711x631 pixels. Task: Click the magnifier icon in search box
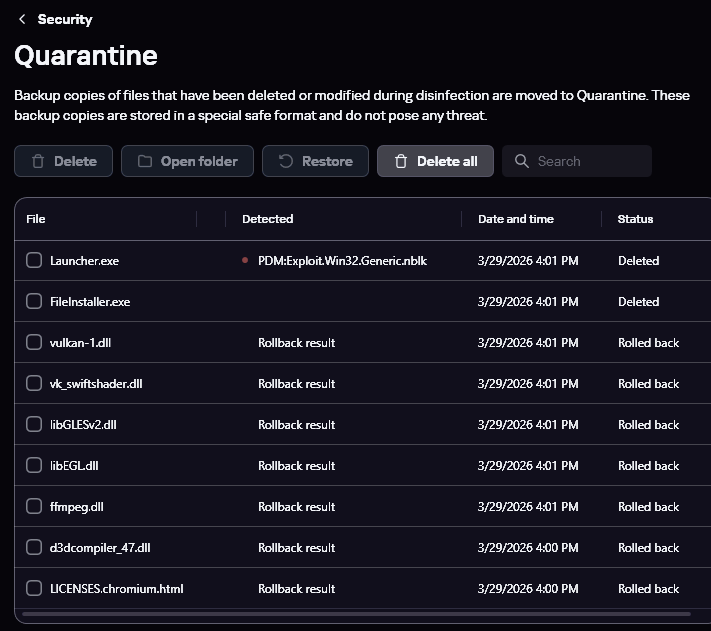point(522,161)
